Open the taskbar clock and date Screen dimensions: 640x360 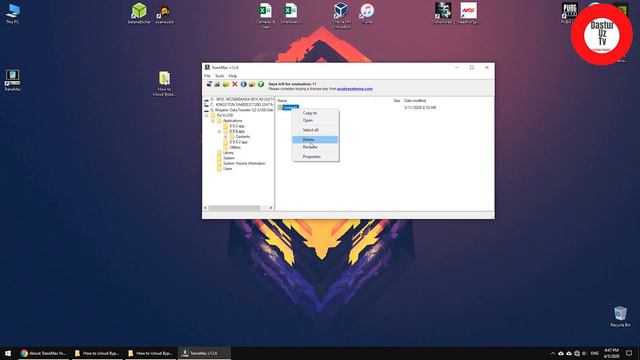[611, 353]
